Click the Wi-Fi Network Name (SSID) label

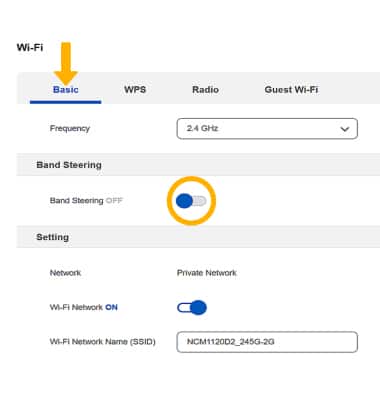103,342
